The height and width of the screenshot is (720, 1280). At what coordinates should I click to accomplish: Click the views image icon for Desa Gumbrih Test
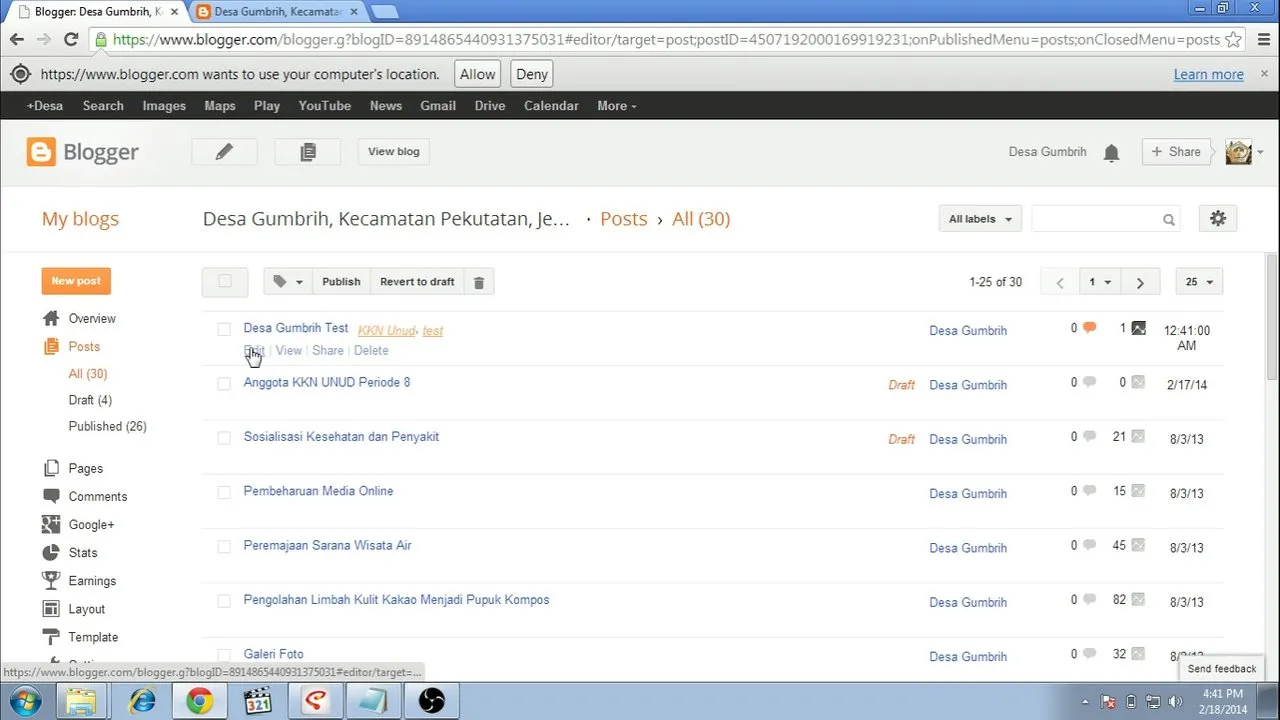click(1138, 328)
